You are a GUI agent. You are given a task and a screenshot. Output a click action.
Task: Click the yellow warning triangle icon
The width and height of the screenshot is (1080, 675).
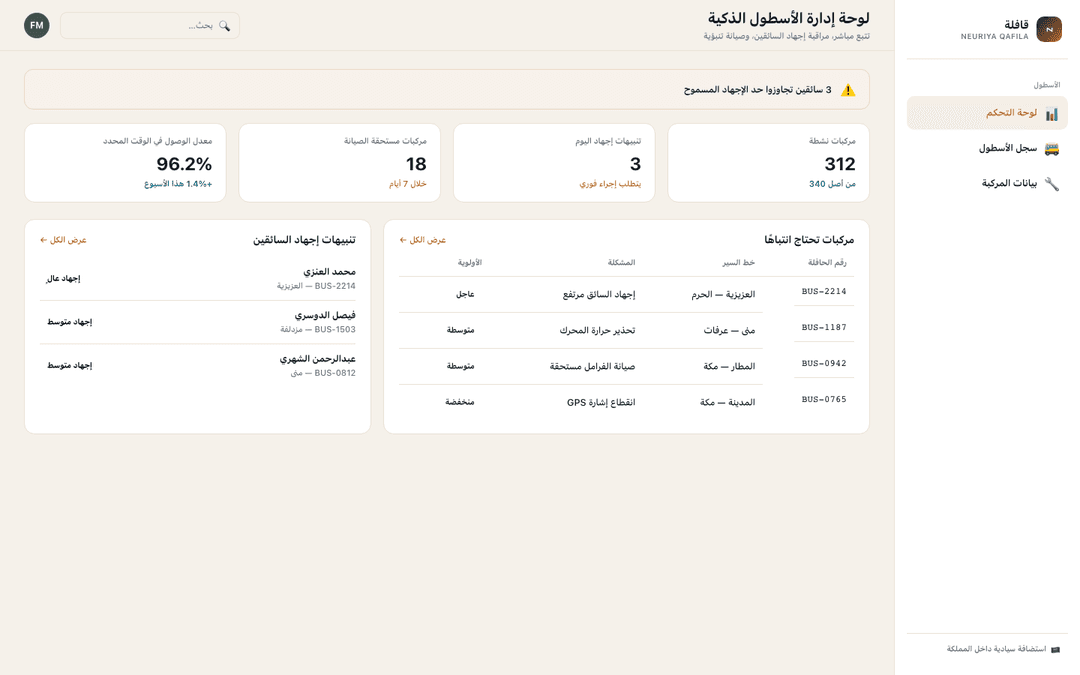(848, 90)
